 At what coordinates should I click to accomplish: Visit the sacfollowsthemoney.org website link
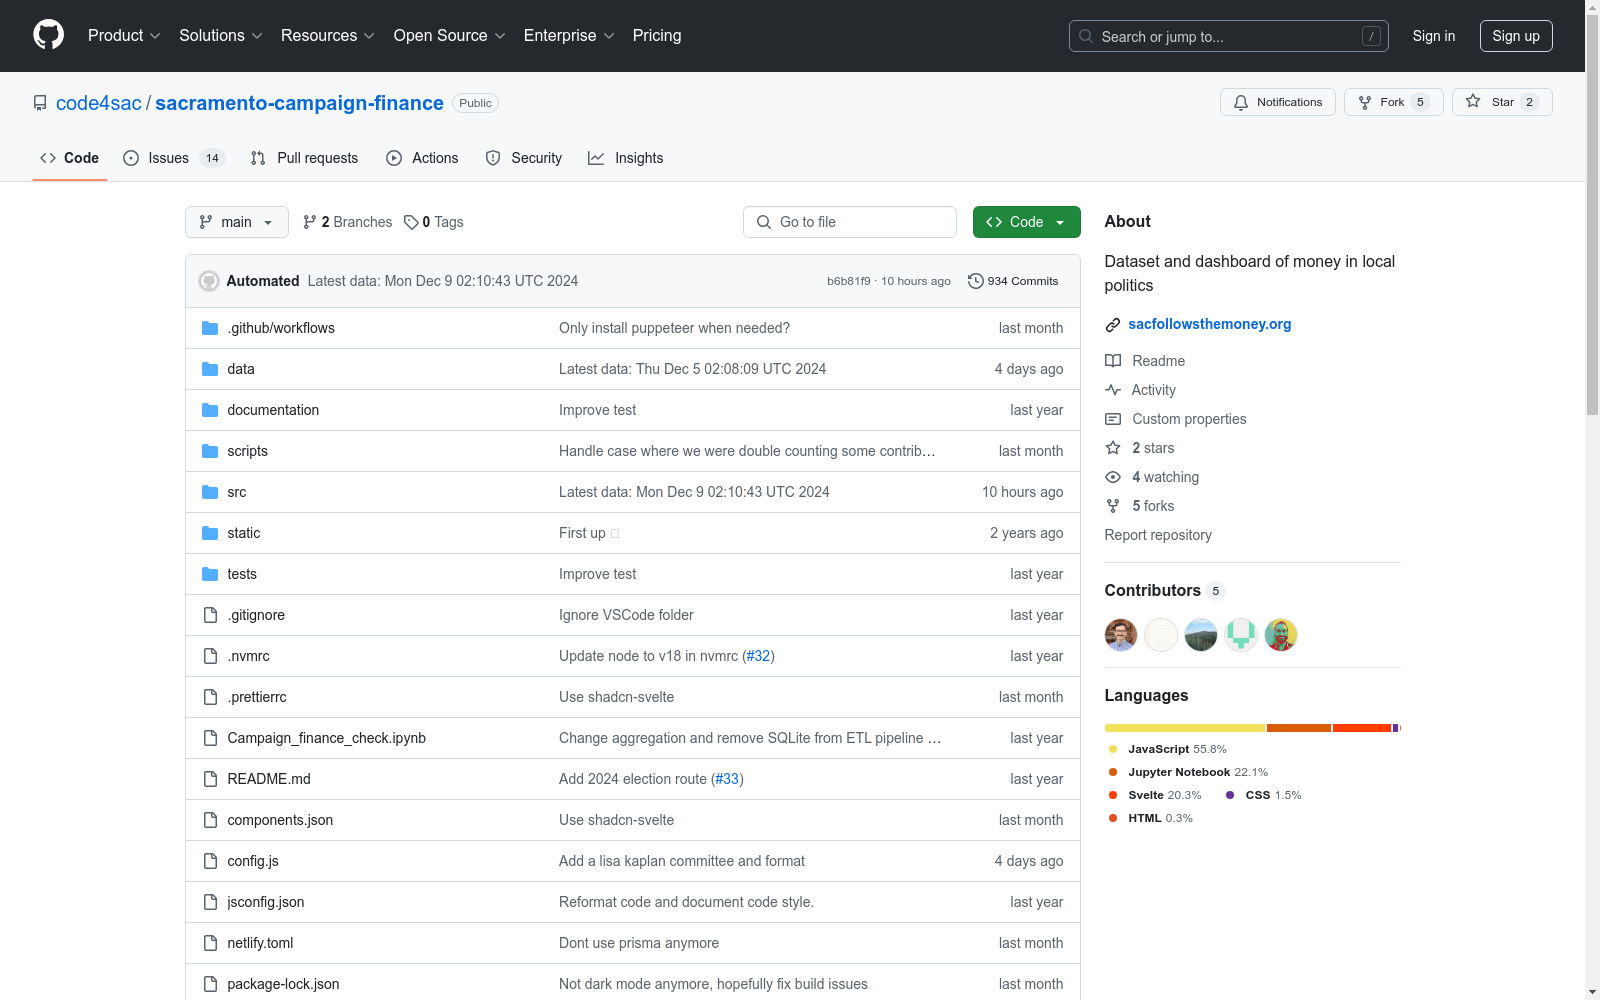[1210, 324]
